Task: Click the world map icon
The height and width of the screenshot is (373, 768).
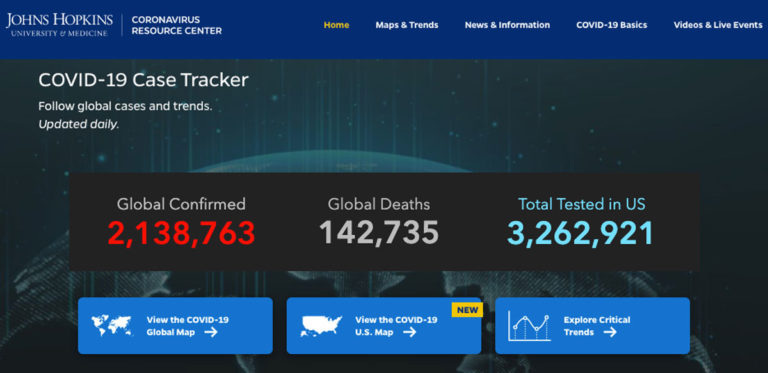Action: (111, 326)
